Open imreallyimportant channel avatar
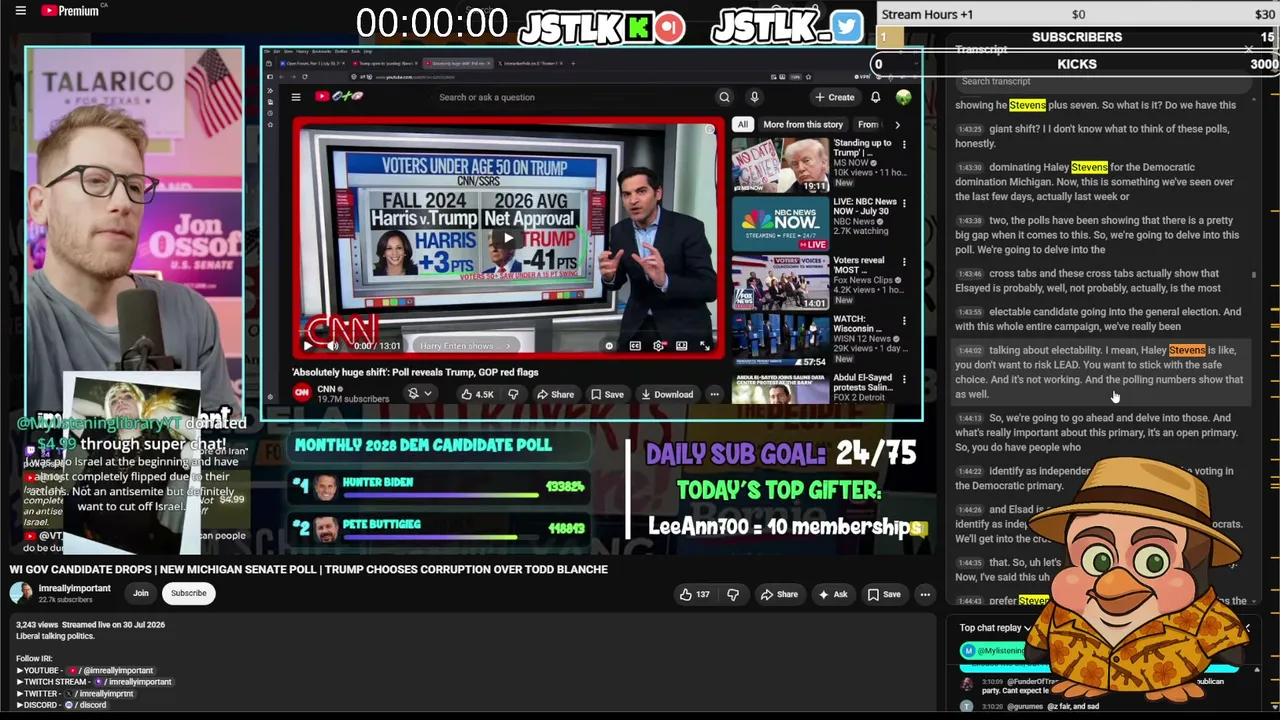This screenshot has width=1280, height=720. pyautogui.click(x=21, y=593)
